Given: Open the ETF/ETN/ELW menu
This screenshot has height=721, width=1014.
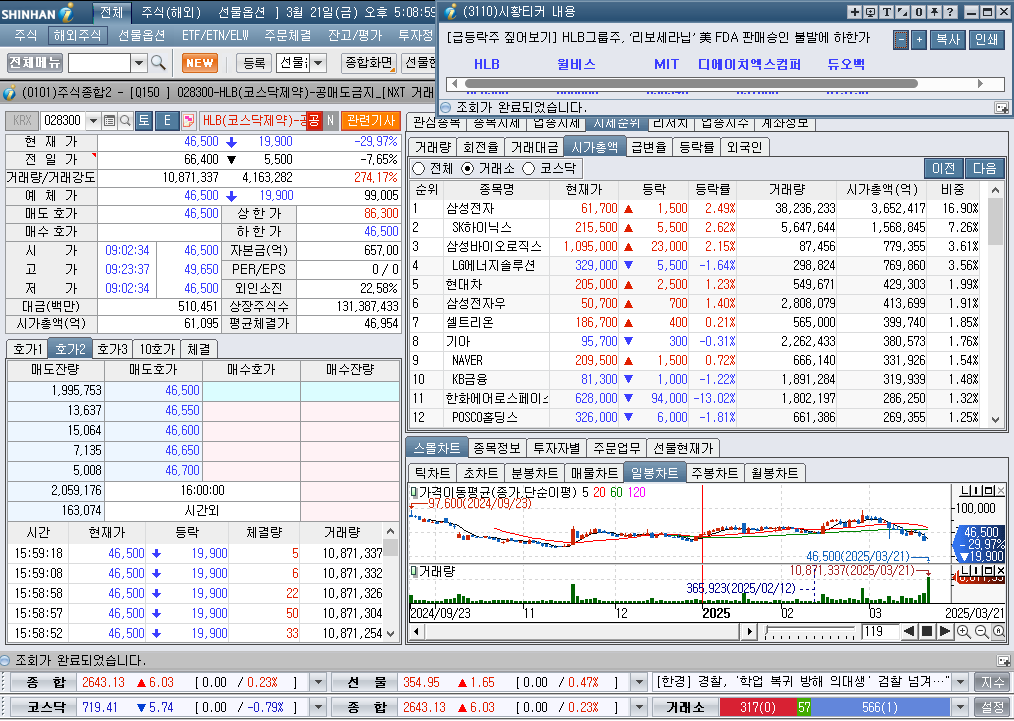Looking at the screenshot, I should 215,35.
